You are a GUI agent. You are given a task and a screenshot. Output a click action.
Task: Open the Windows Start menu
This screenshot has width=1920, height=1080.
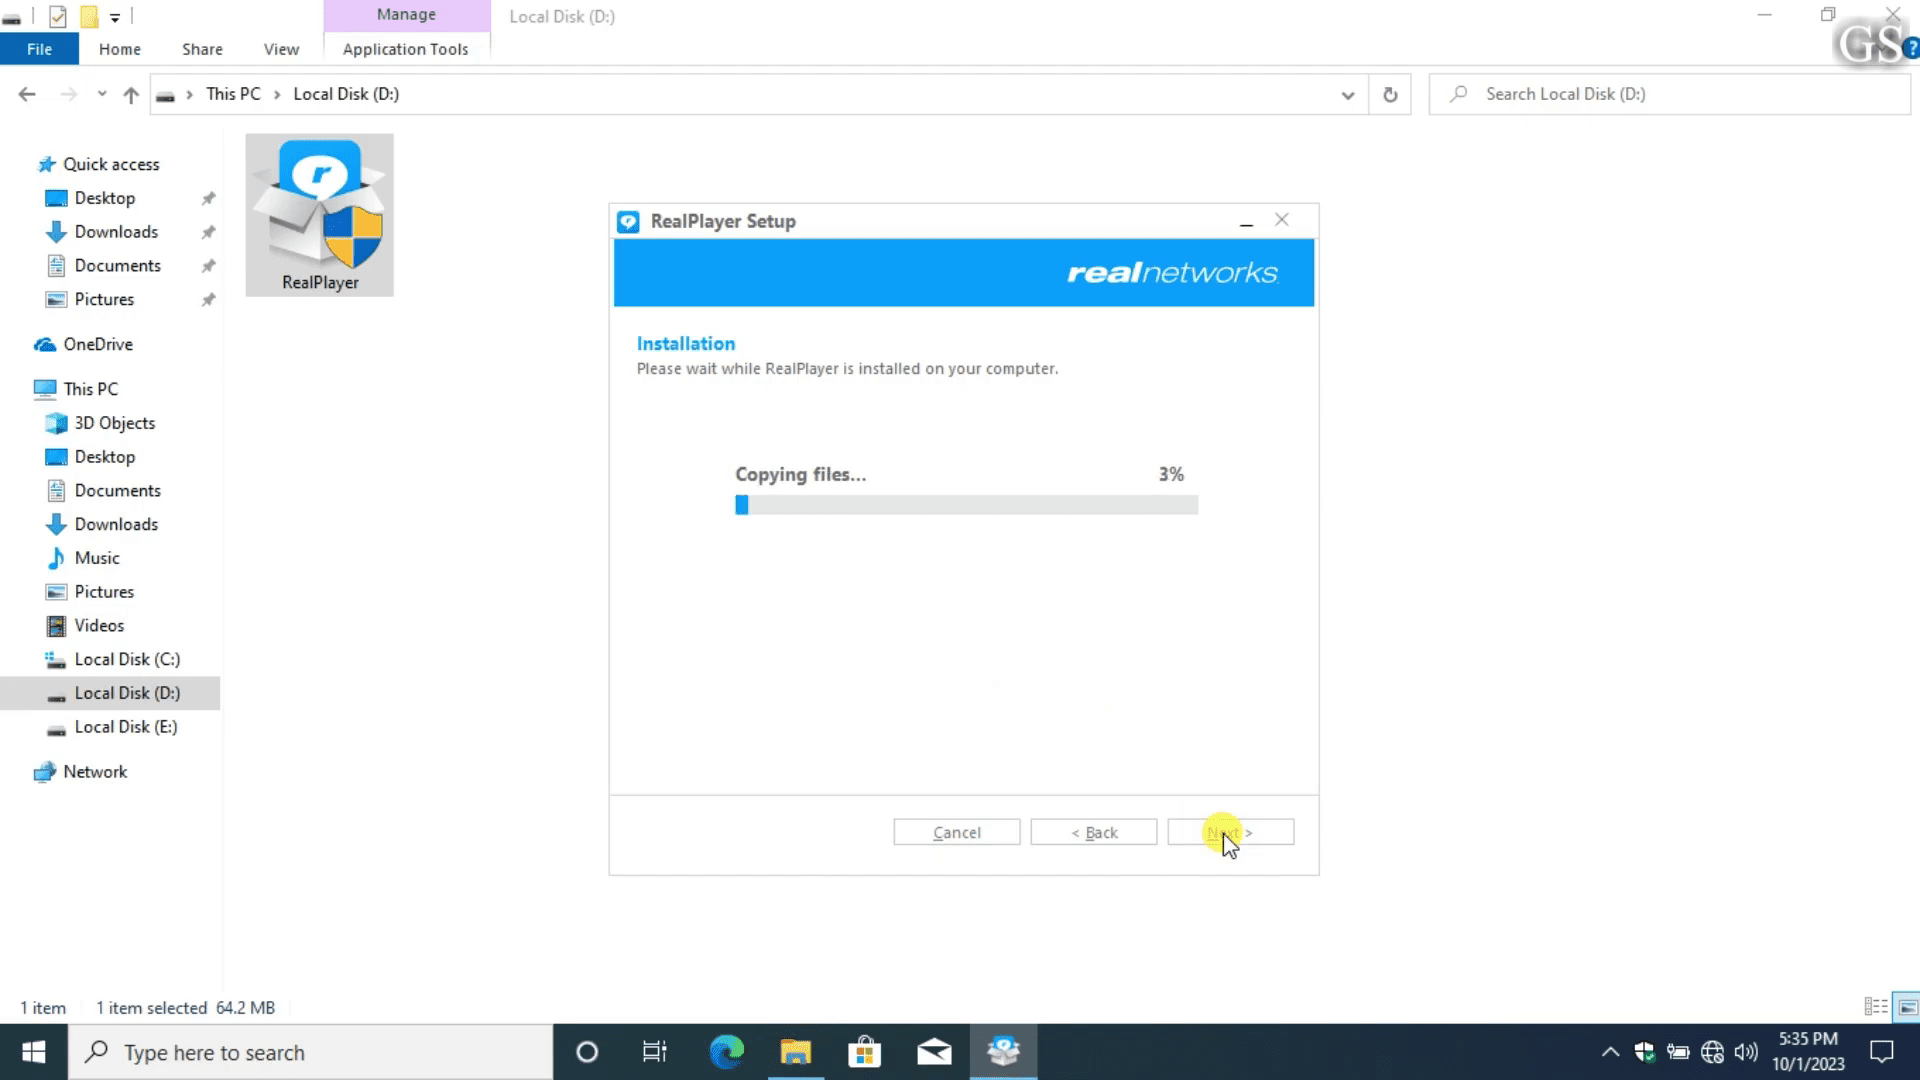34,1052
